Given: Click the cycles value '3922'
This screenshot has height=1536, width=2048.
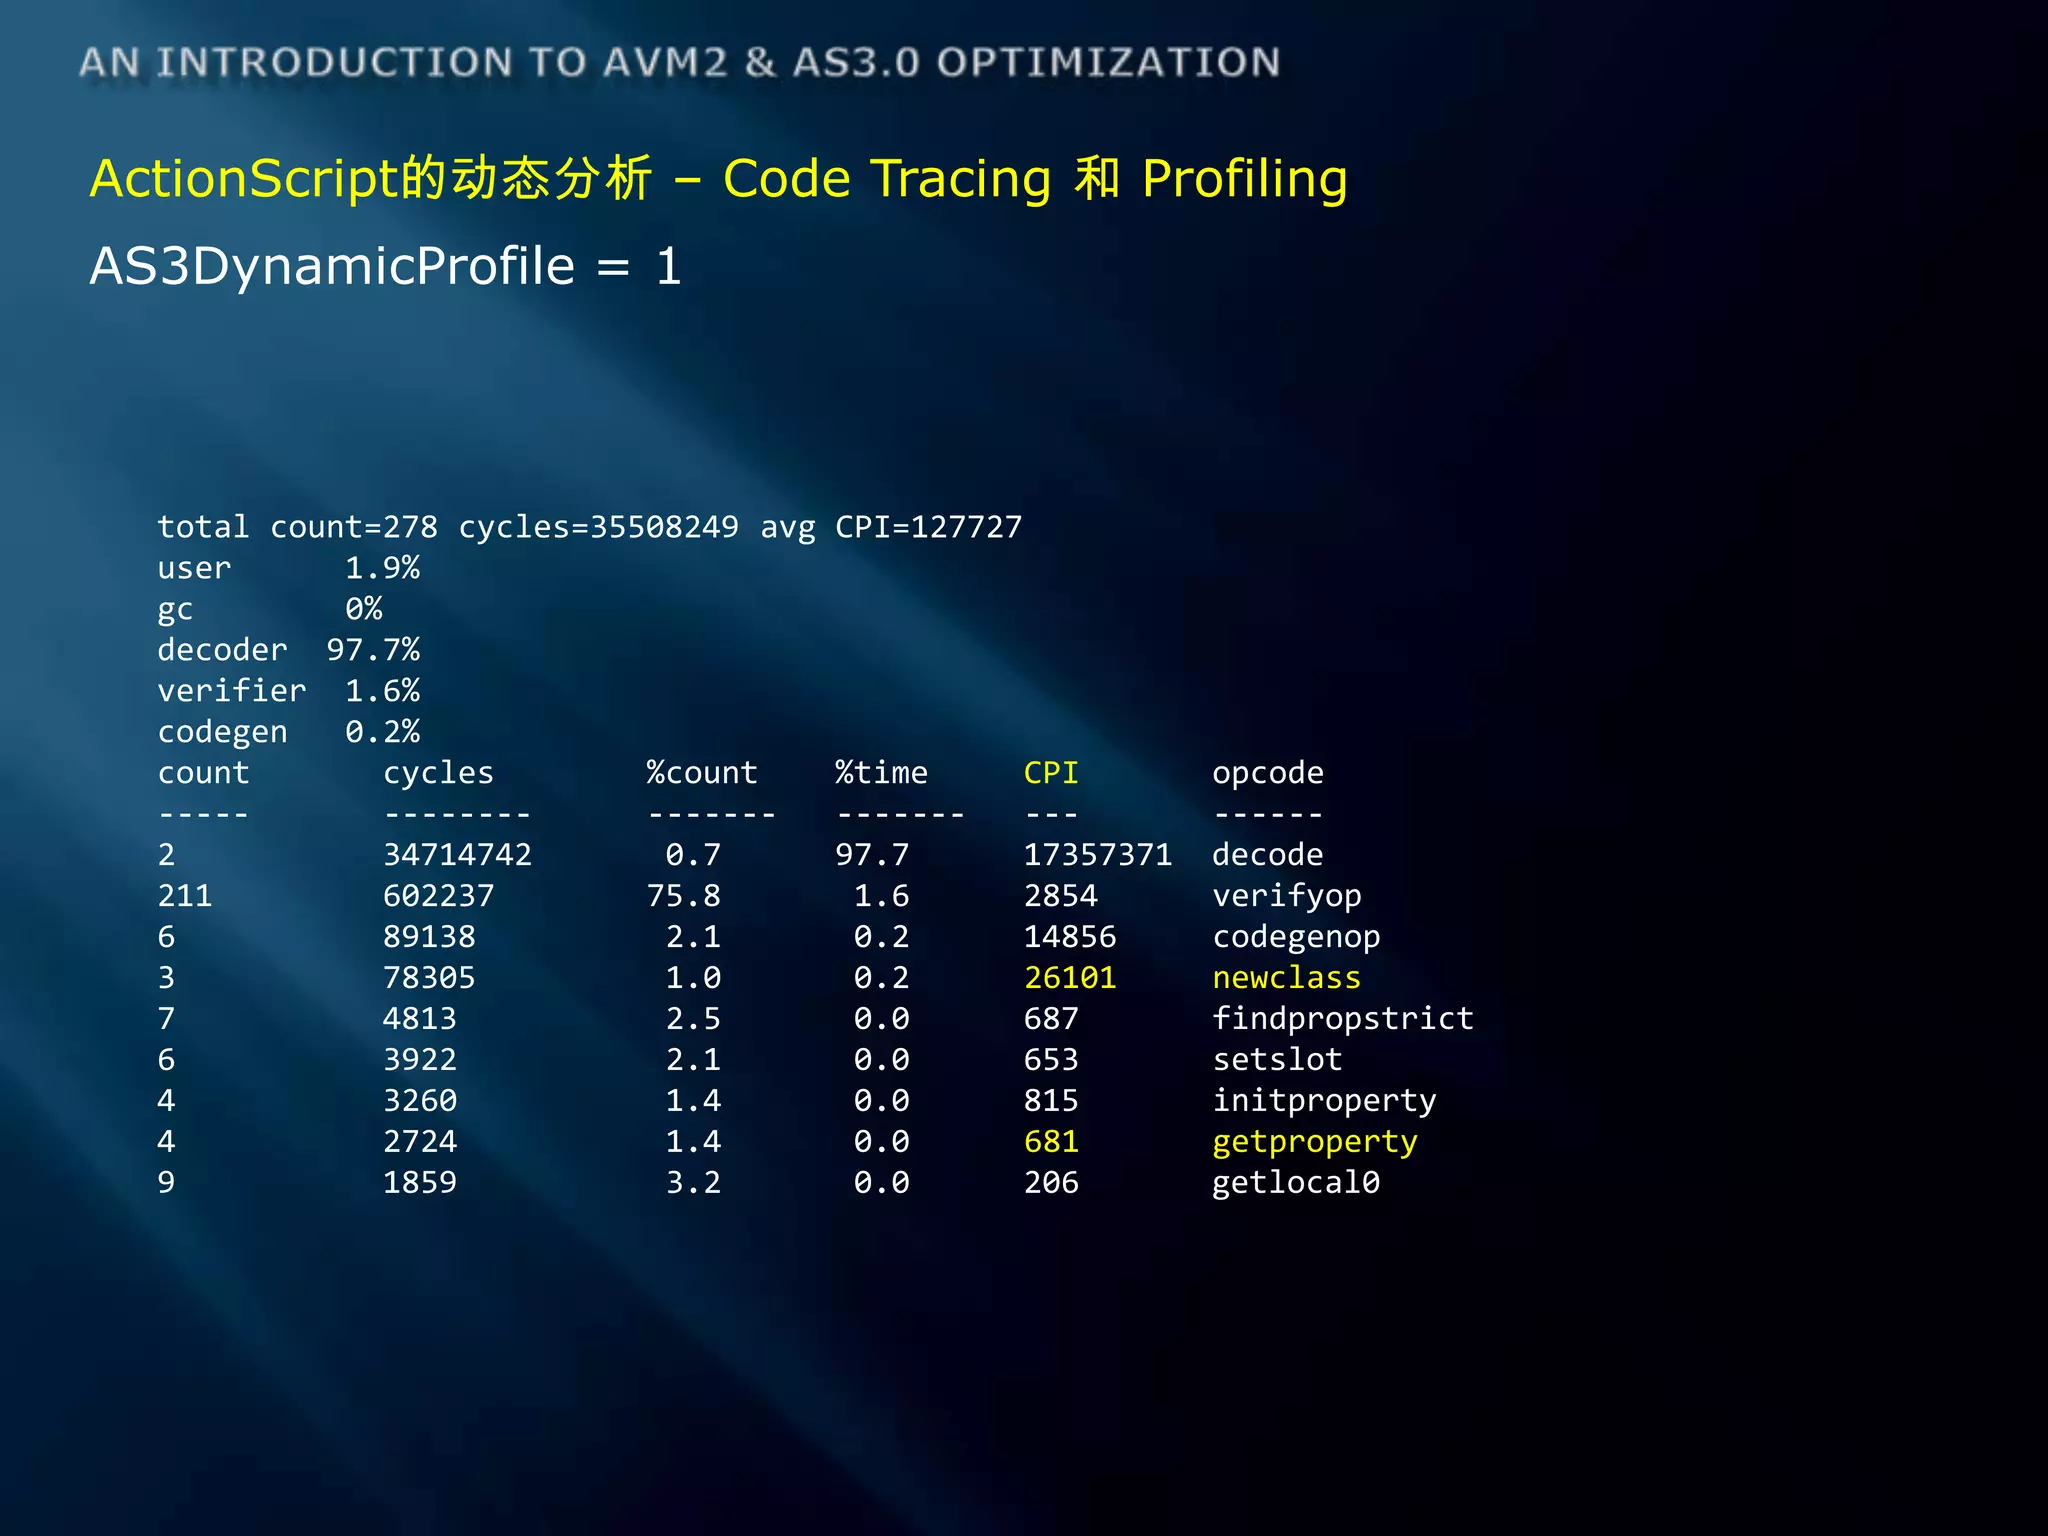Looking at the screenshot, I should coord(420,1060).
